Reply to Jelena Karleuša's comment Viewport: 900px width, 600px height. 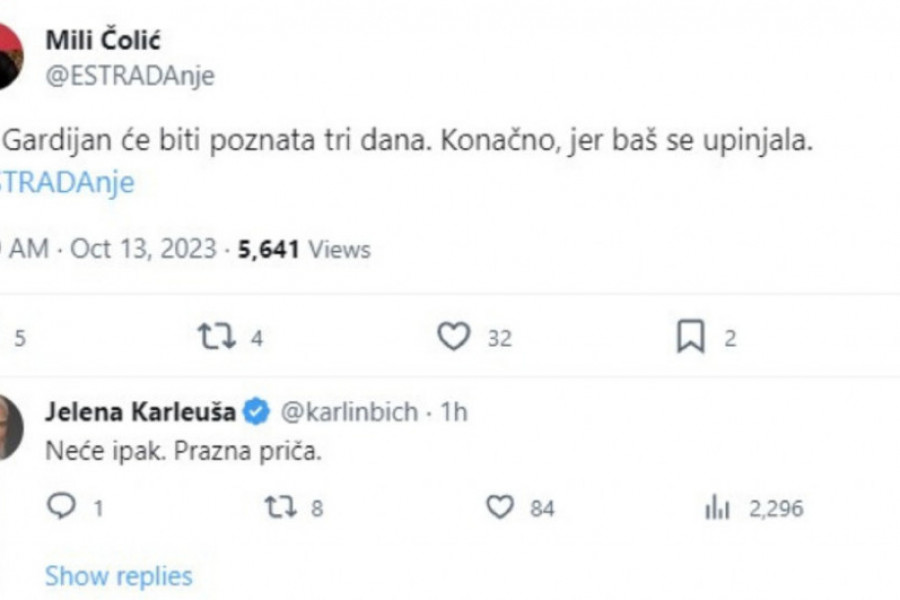[x=61, y=508]
